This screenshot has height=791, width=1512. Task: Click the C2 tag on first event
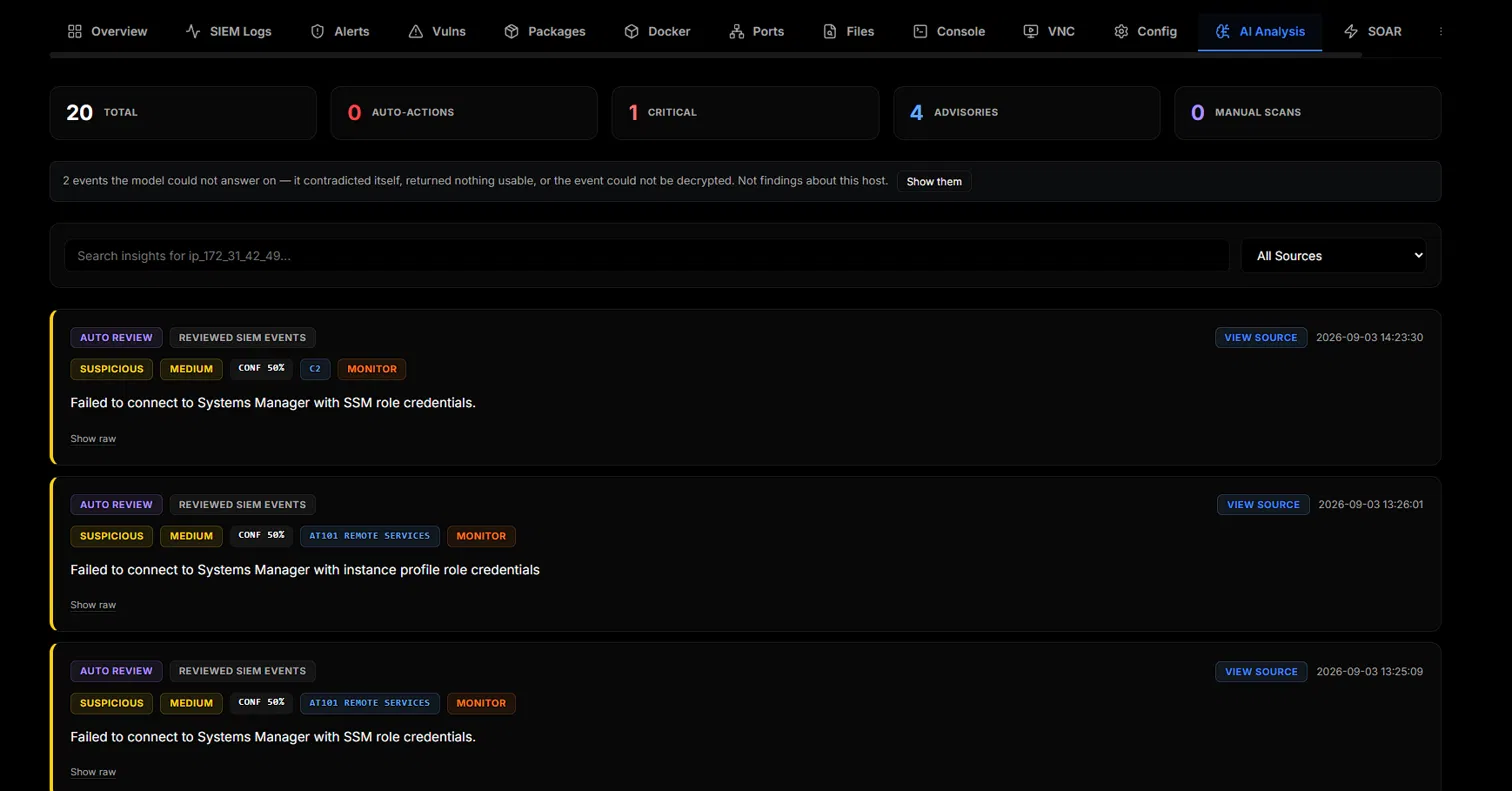315,369
